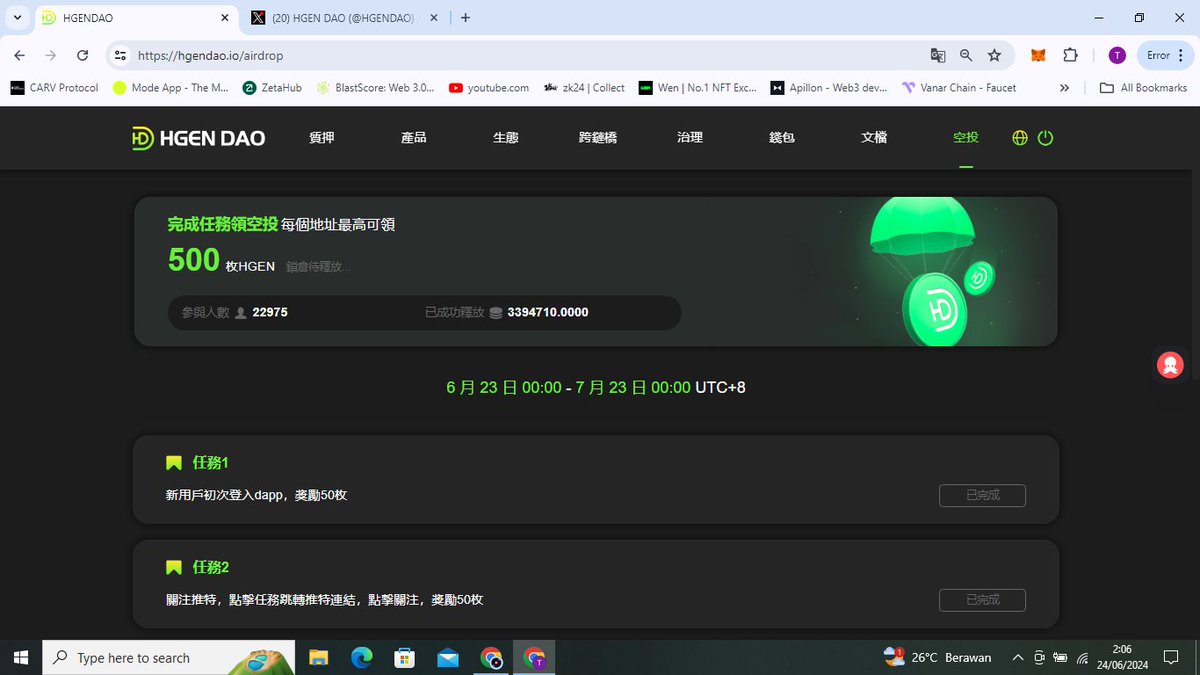Image resolution: width=1200 pixels, height=675 pixels.
Task: Open the youtube.com bookmark
Action: tap(489, 88)
